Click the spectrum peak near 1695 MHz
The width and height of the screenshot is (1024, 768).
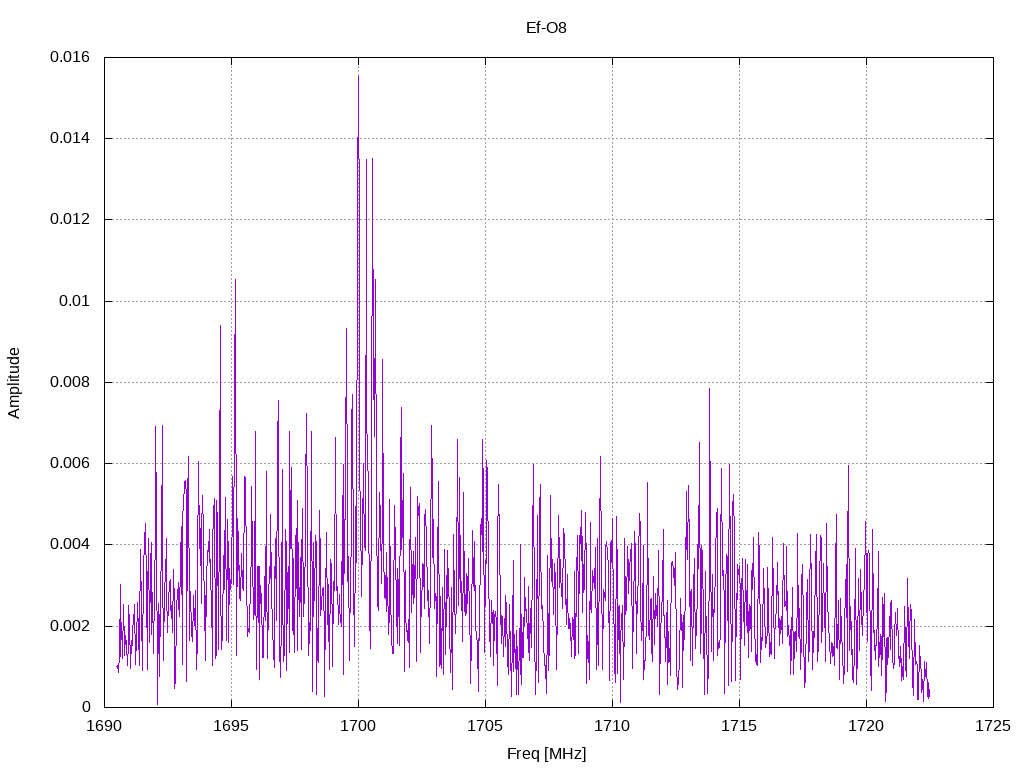235,280
